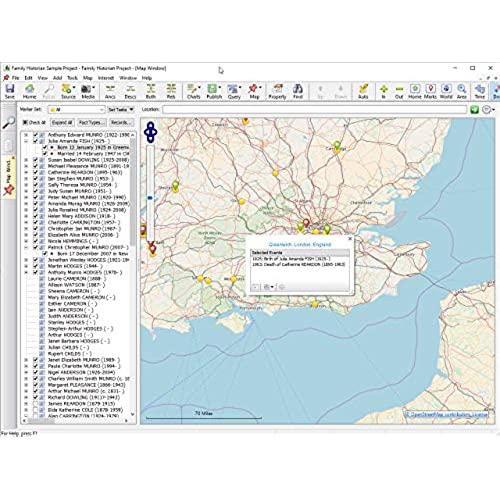
Task: Show the Rels all relatives diagram
Action: coord(171,91)
